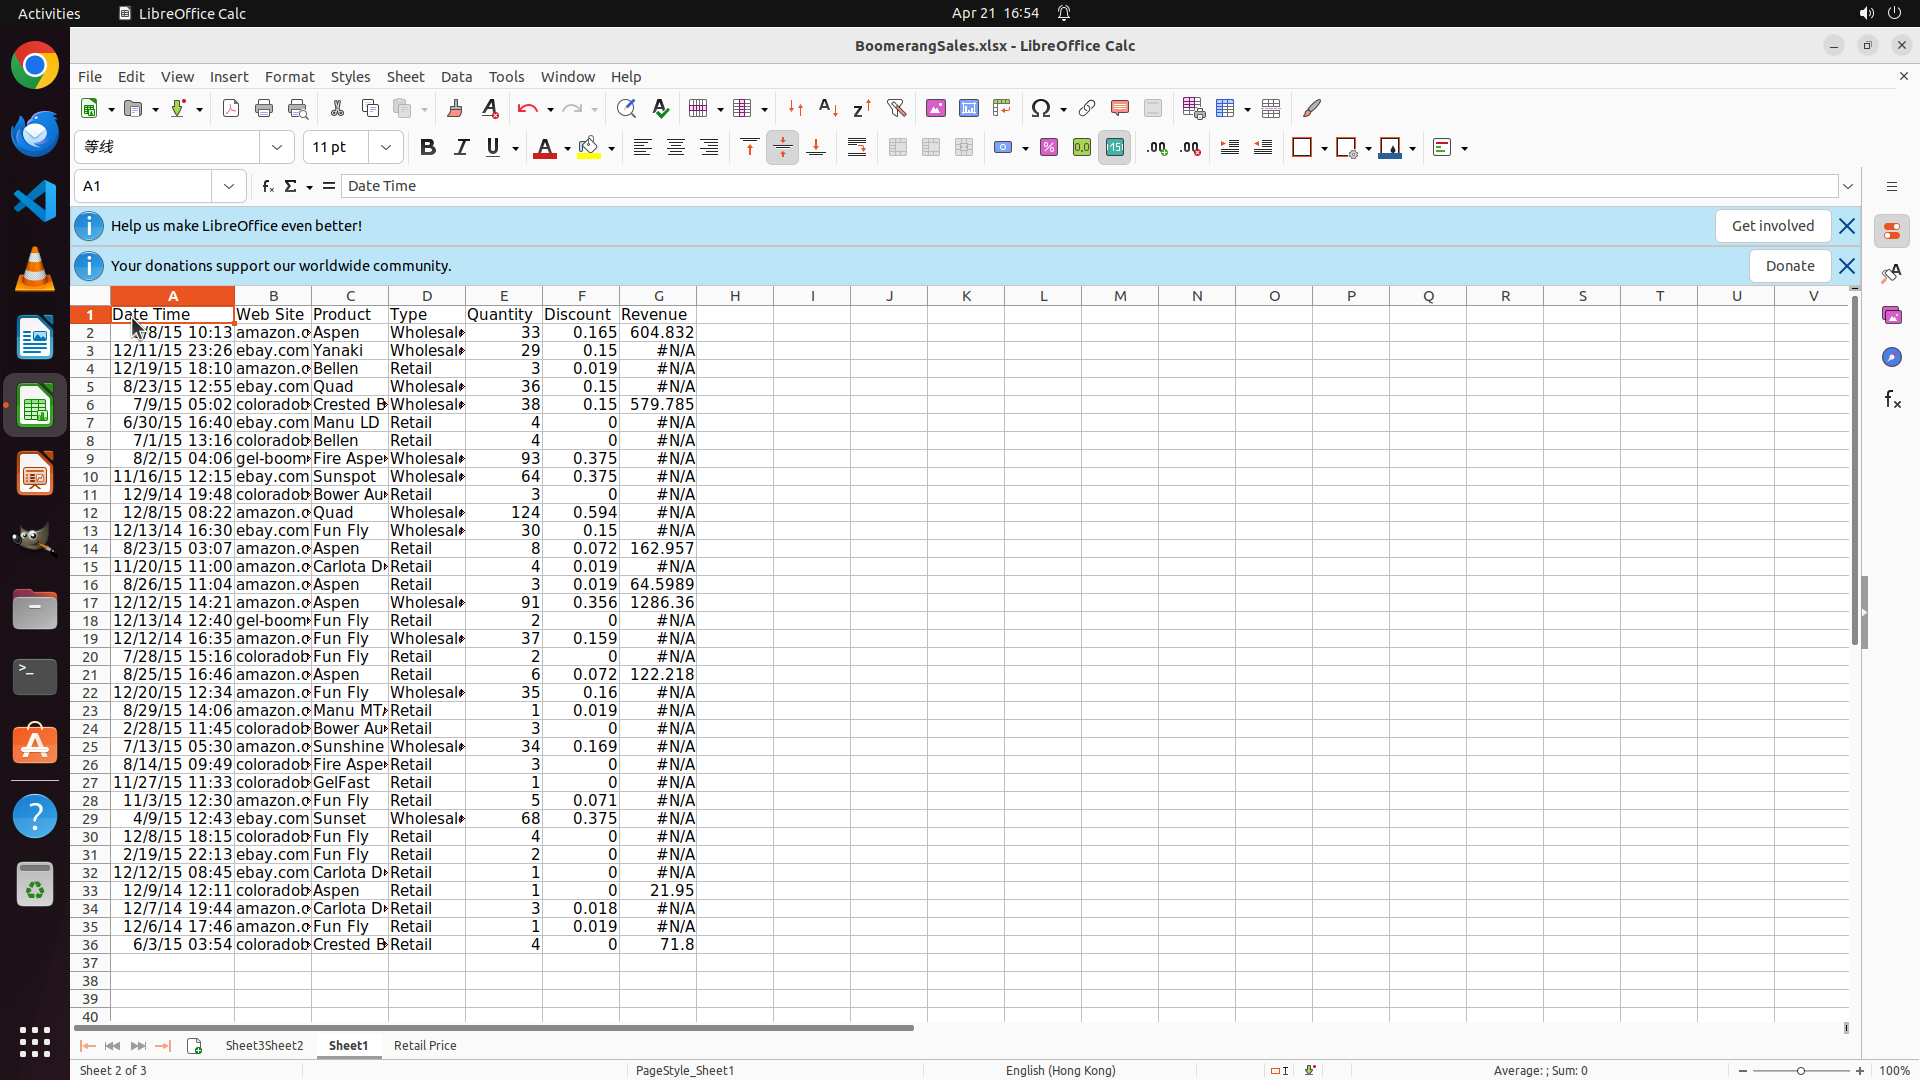Open the Navigator sidebar panel
The image size is (1920, 1080).
tap(1891, 357)
